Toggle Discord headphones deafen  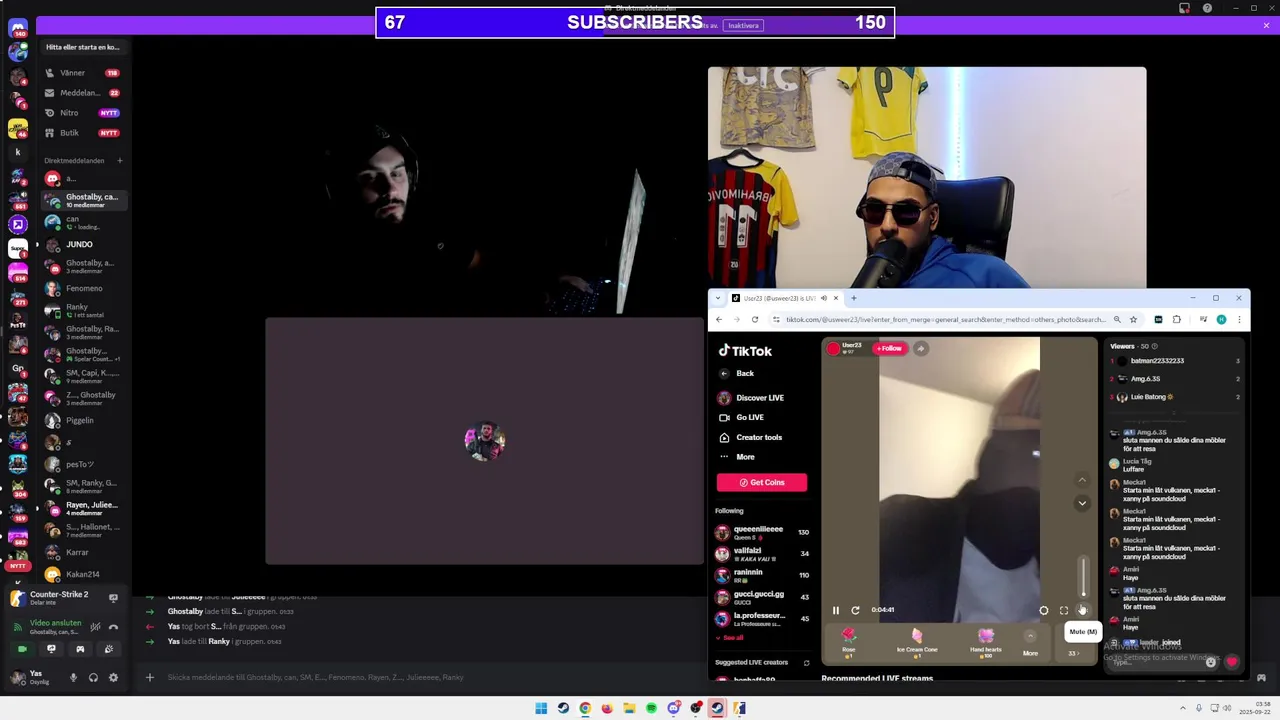(x=93, y=677)
